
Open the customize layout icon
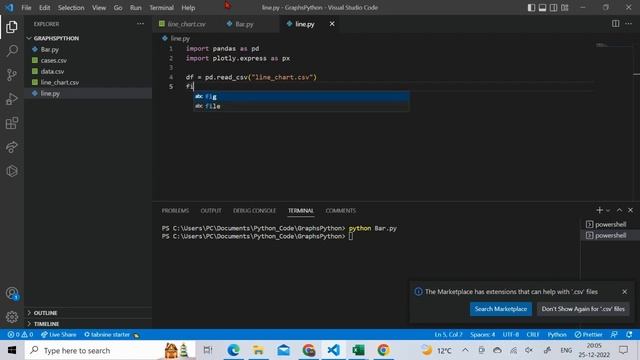click(x=565, y=7)
